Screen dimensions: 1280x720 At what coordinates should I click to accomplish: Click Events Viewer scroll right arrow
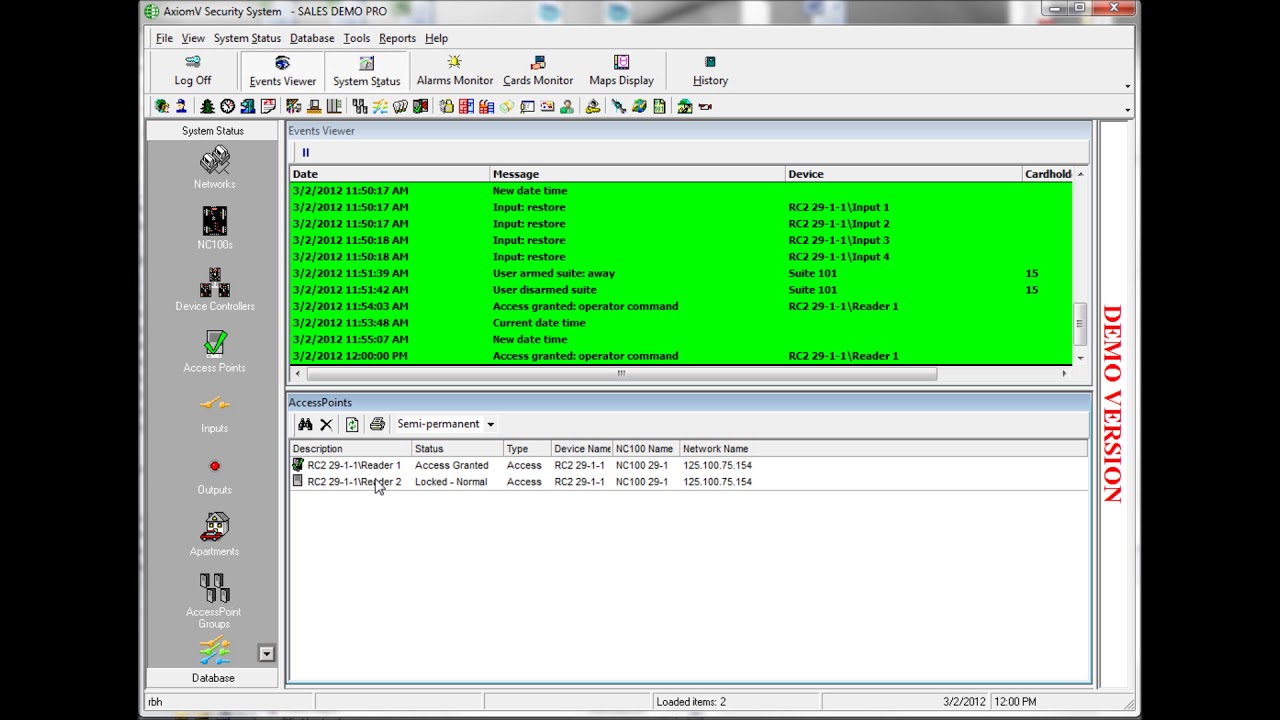pyautogui.click(x=1065, y=373)
